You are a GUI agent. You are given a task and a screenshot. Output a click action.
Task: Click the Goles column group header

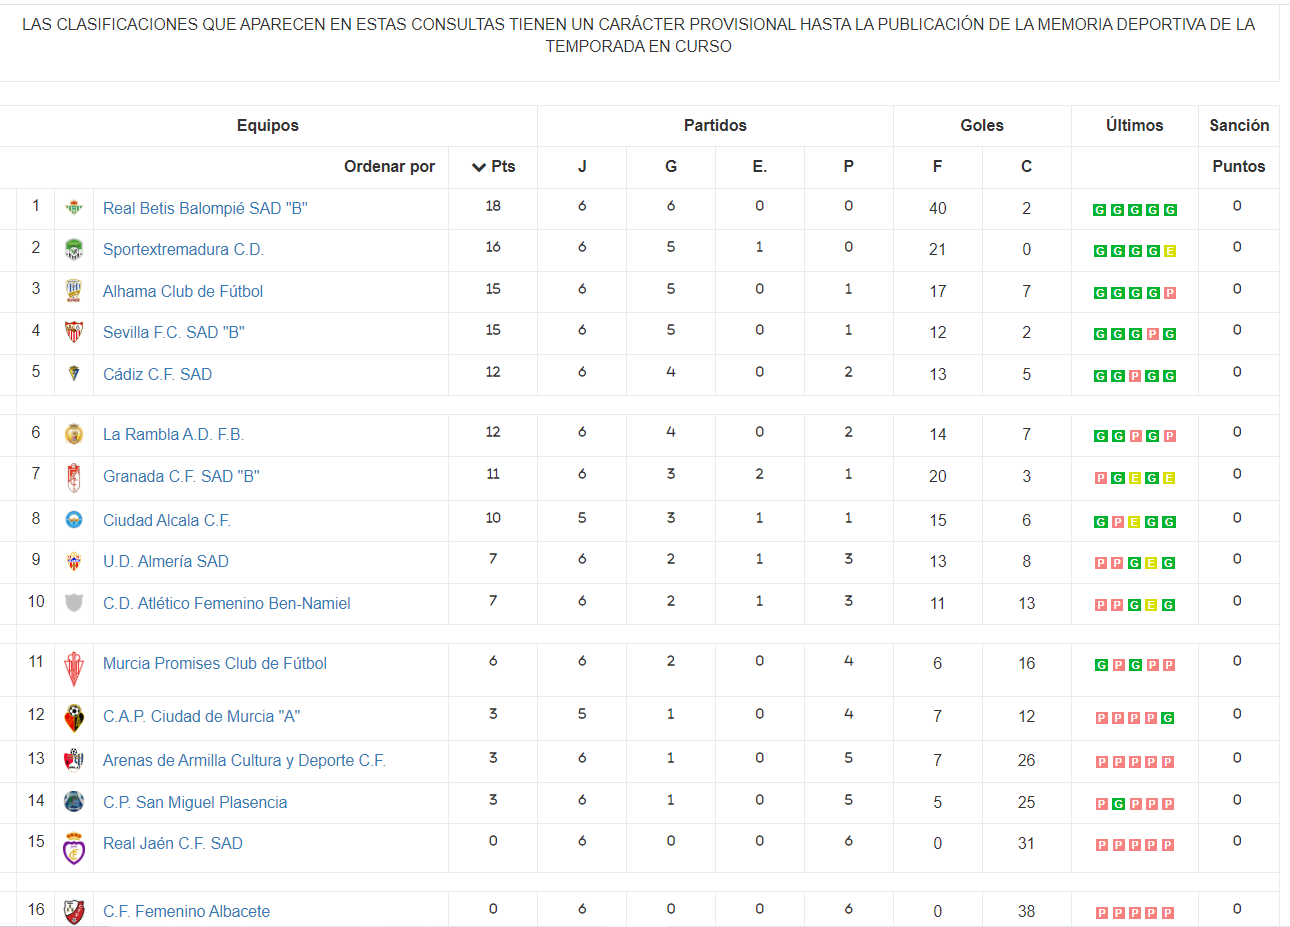pos(982,125)
